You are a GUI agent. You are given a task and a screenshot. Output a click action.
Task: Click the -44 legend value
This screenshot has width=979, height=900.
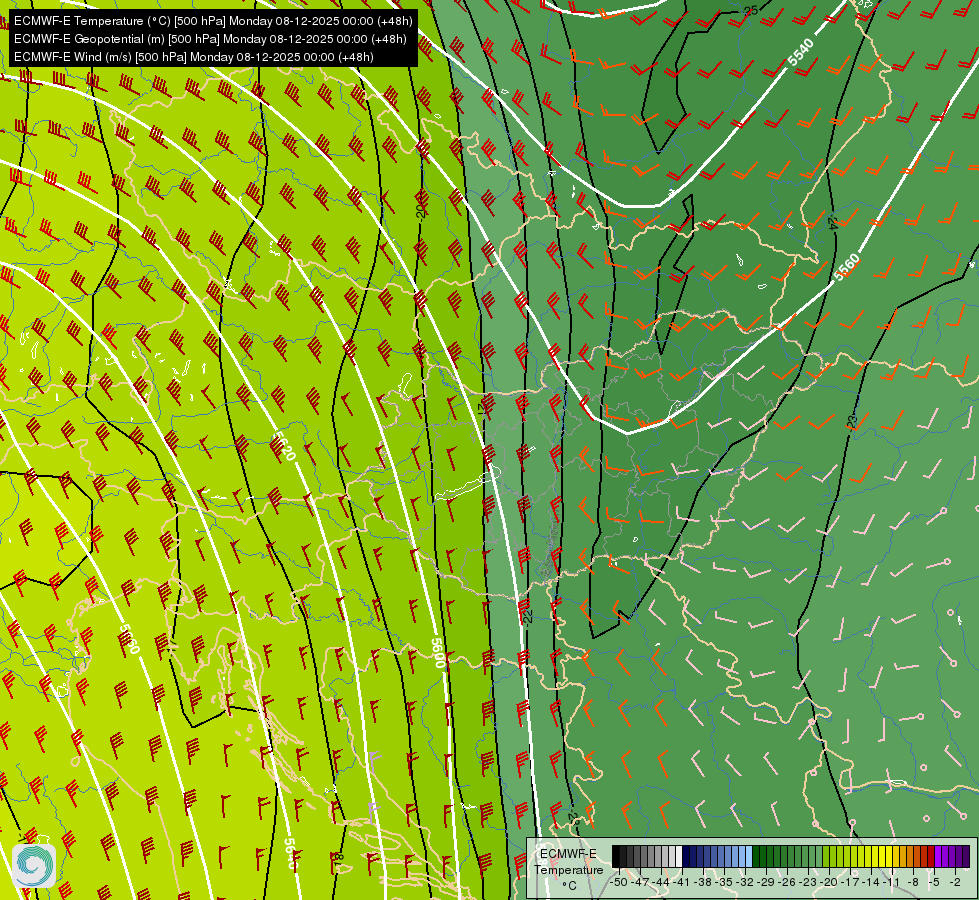662,882
